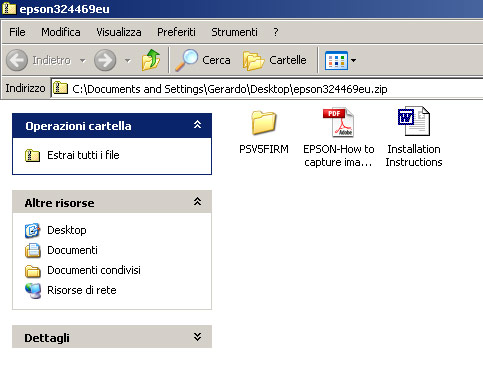The width and height of the screenshot is (483, 368).
Task: Click the Desktop icon in Altre risorse
Action: click(32, 230)
